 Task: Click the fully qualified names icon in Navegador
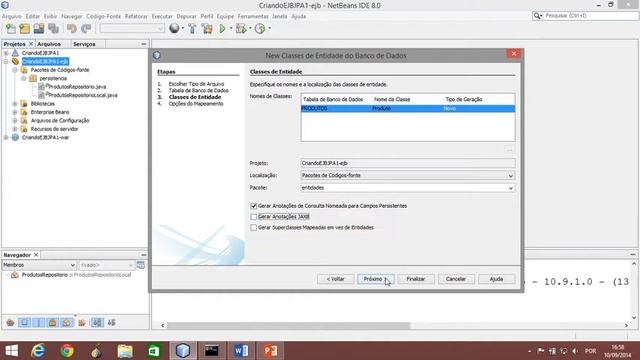(82, 323)
